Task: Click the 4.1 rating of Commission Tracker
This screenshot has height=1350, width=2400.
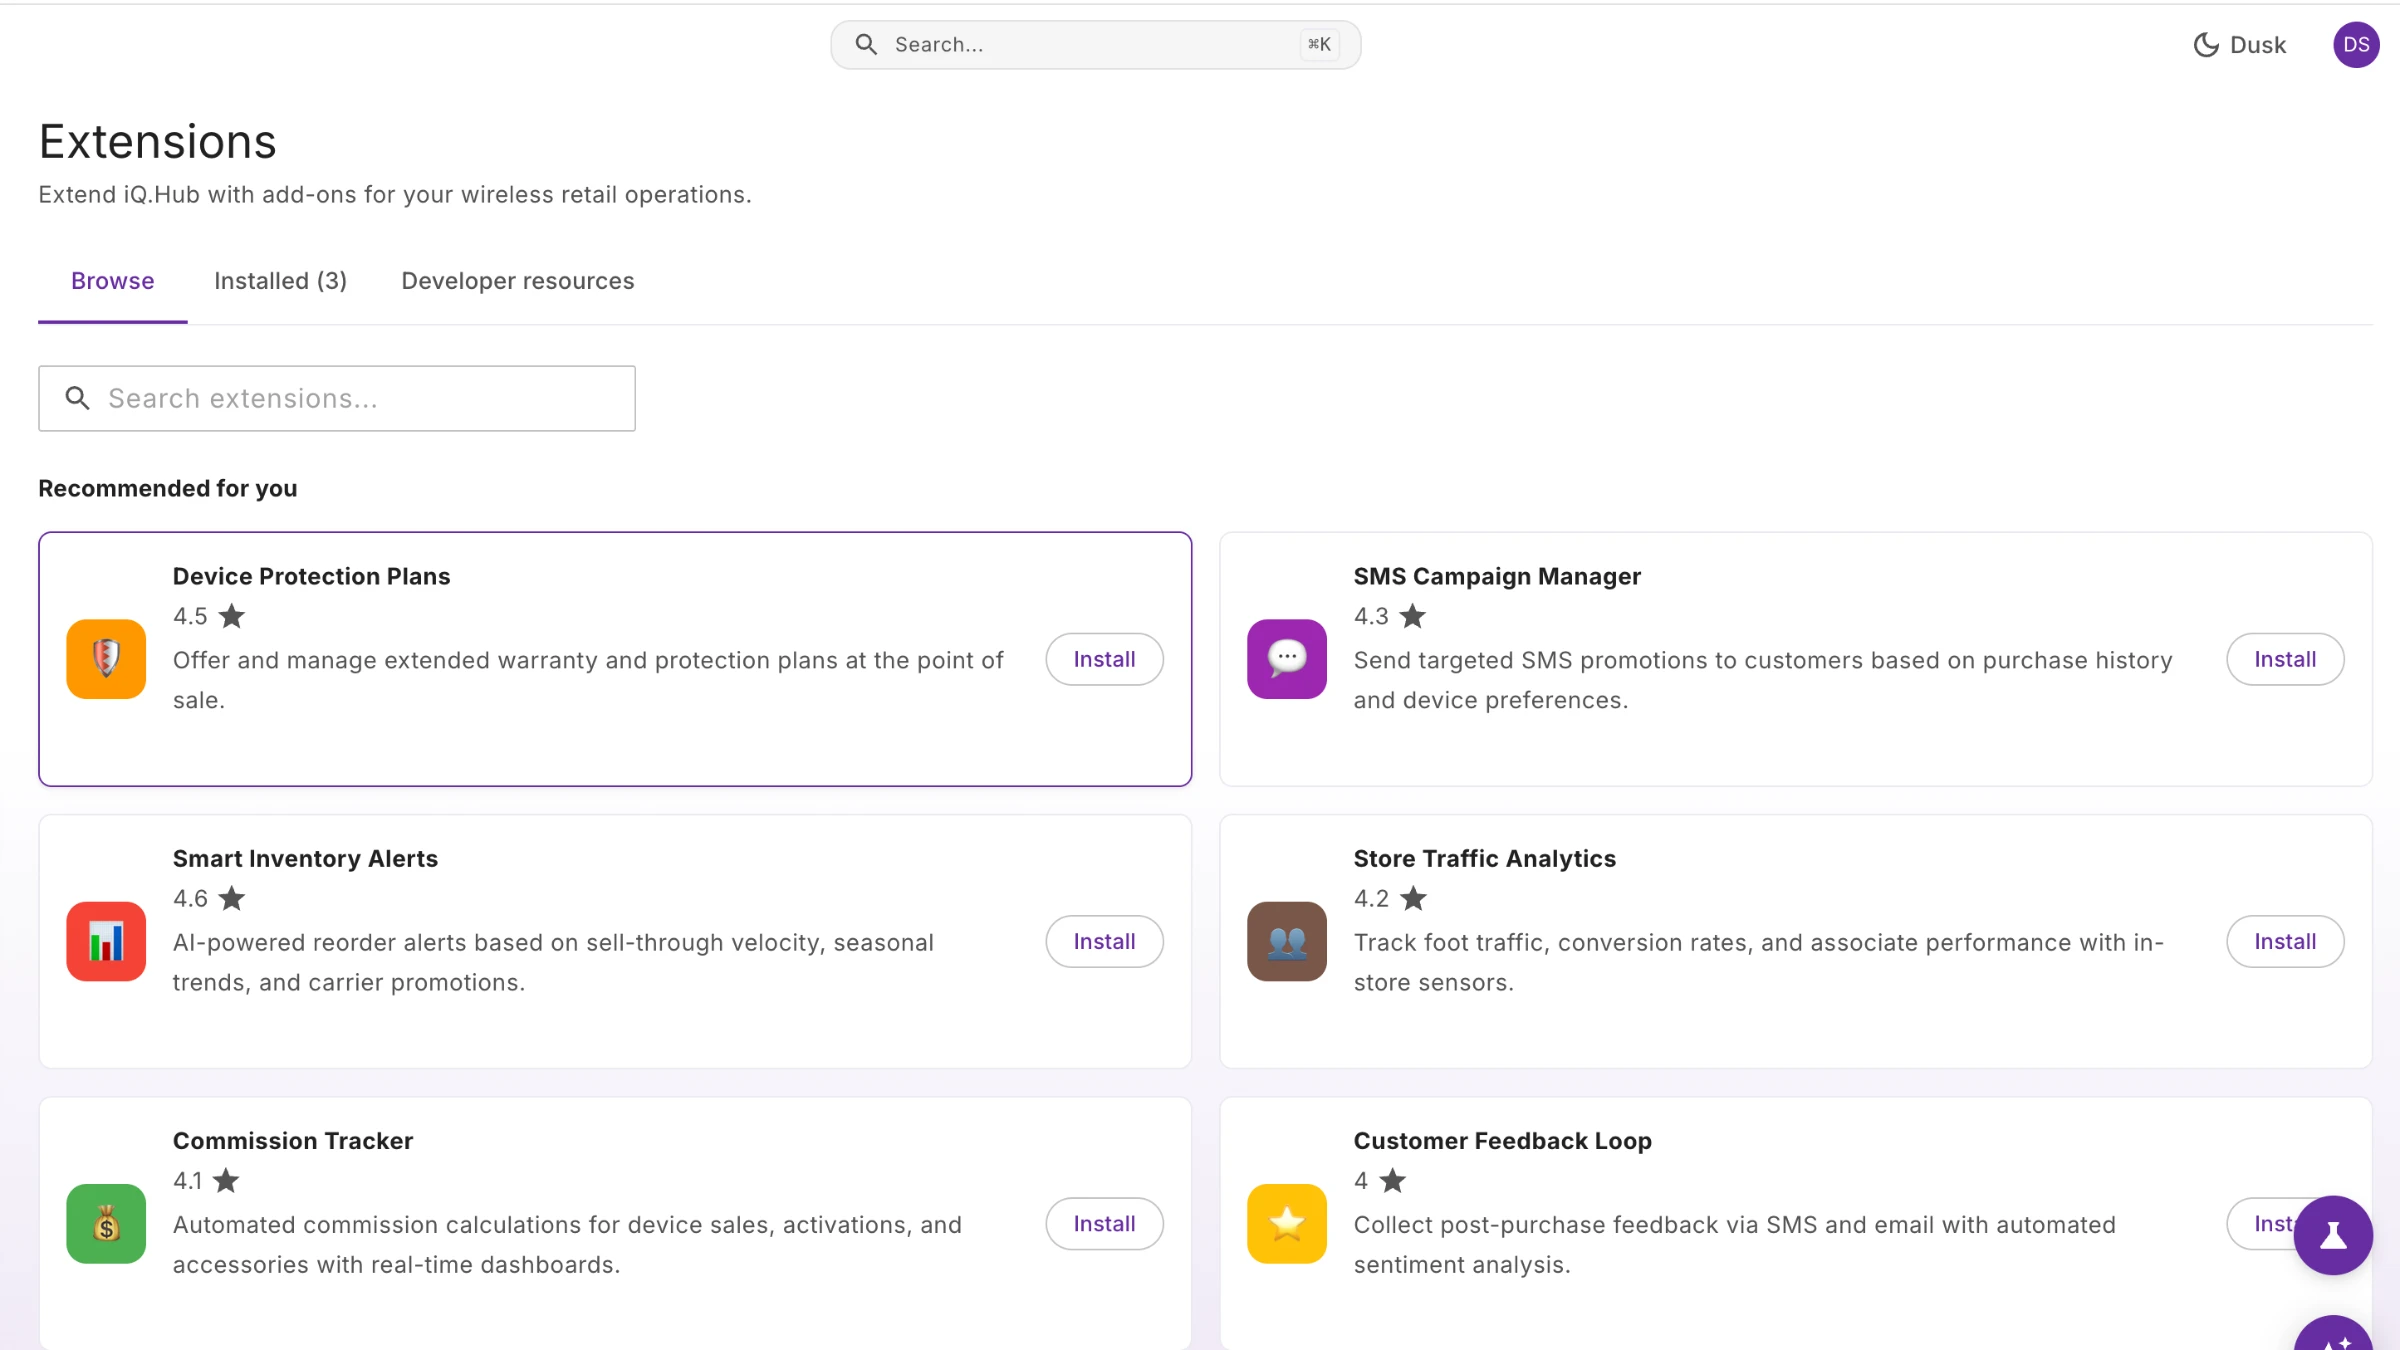Action: (187, 1180)
